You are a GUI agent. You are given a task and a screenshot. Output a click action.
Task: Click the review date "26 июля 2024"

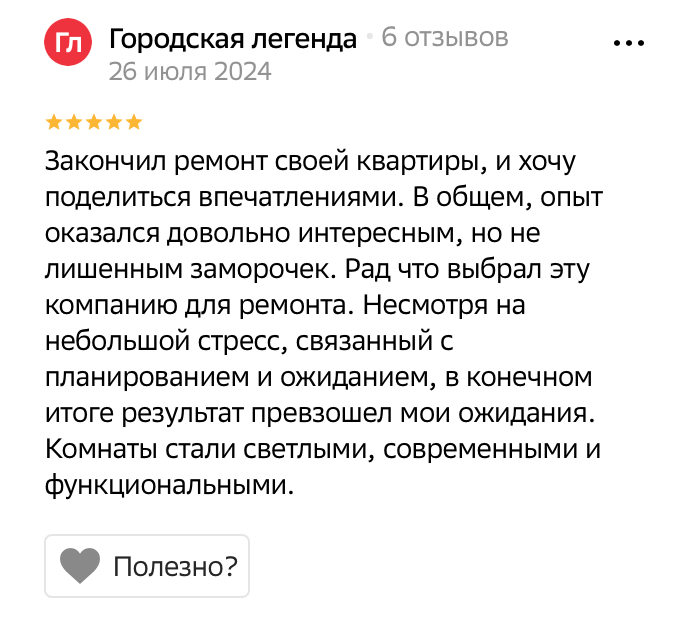point(190,72)
